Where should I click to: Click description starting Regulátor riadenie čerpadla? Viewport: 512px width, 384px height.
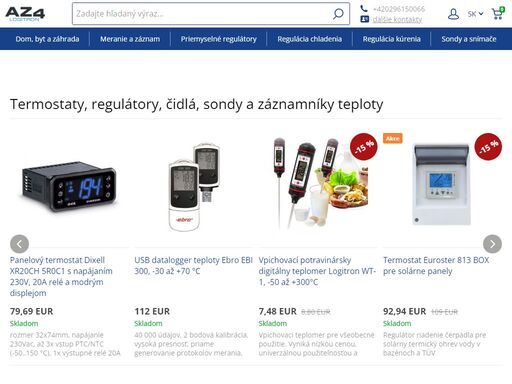[435, 344]
